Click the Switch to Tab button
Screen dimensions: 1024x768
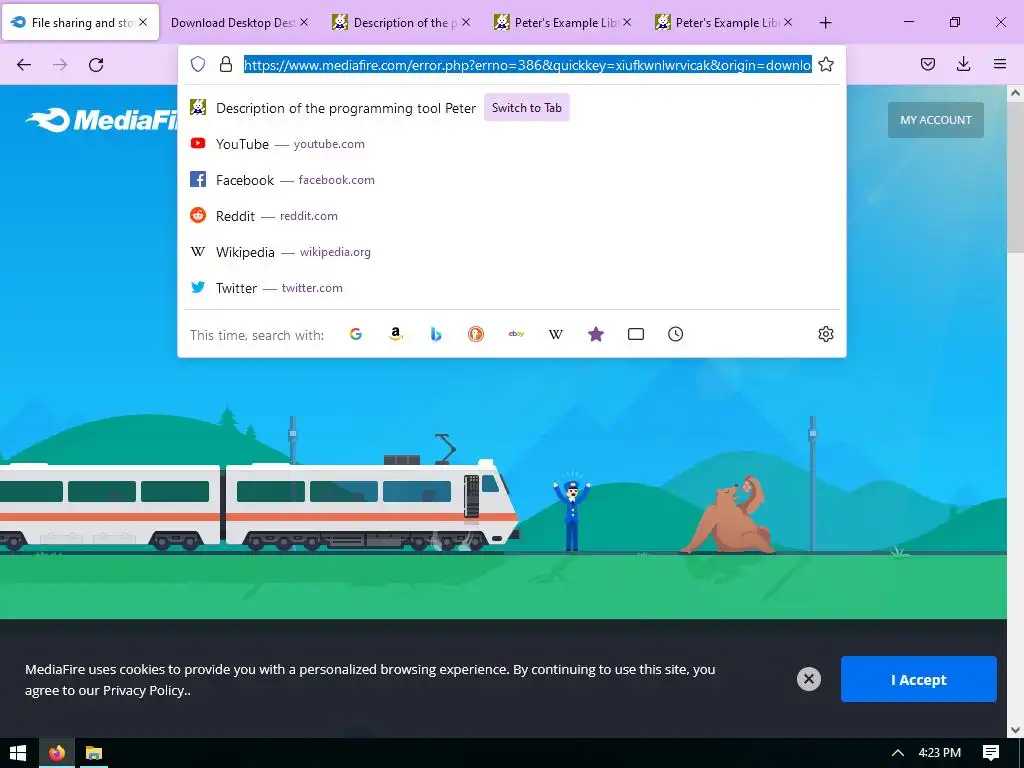(x=526, y=108)
